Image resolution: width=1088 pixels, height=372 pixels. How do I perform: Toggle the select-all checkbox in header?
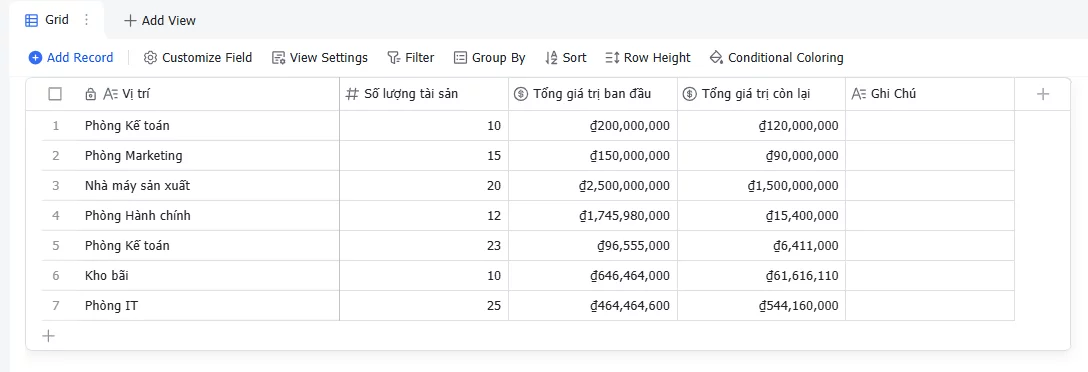55,94
